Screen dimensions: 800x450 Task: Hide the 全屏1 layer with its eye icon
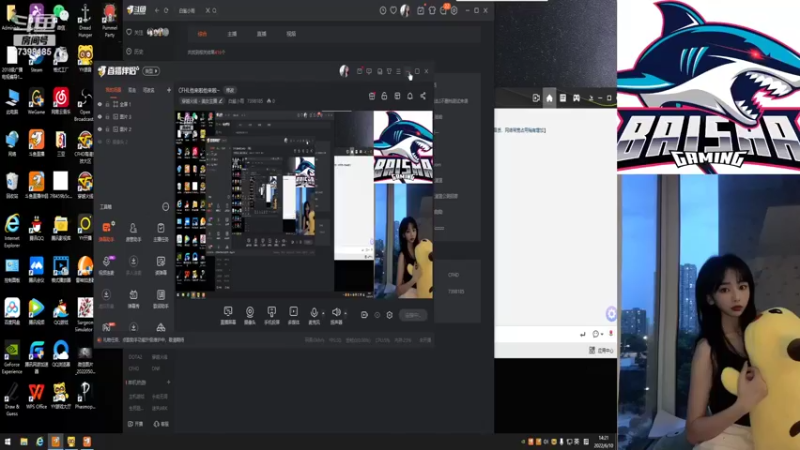click(100, 104)
